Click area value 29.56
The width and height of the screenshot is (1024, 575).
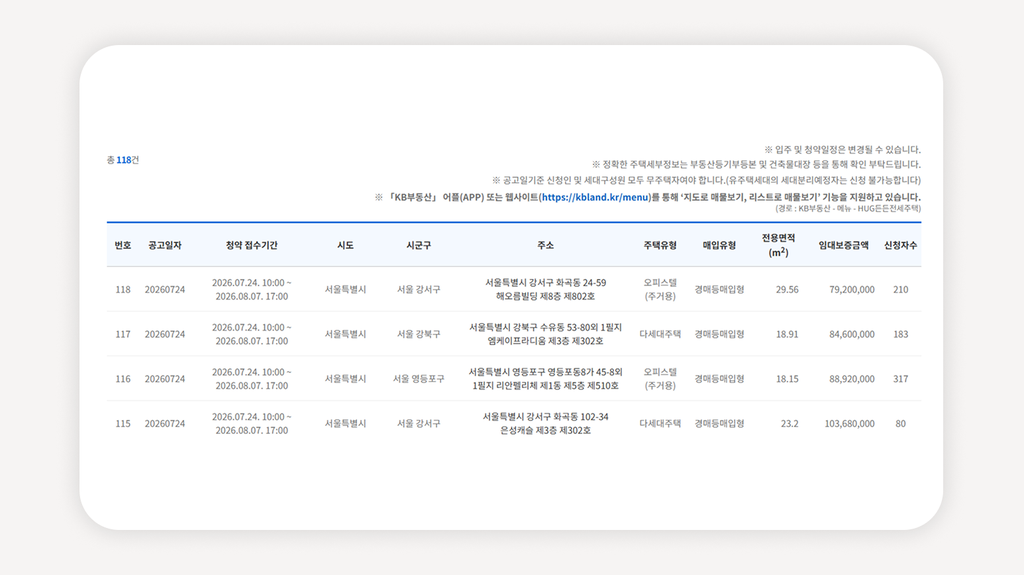pyautogui.click(x=787, y=289)
